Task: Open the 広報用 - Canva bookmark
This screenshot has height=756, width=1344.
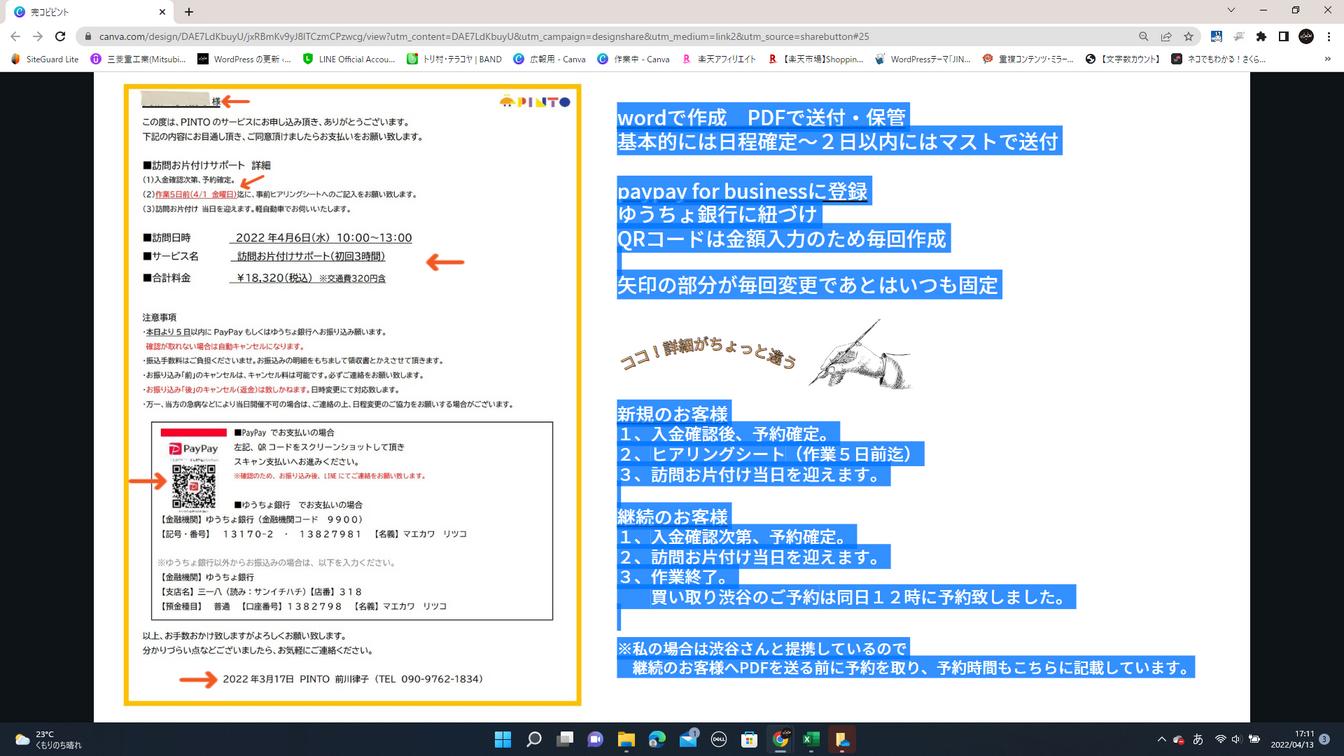Action: (x=549, y=59)
